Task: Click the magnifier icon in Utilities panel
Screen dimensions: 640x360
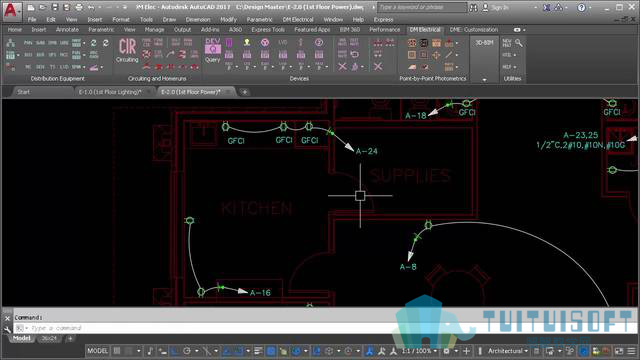Action: 519,42
